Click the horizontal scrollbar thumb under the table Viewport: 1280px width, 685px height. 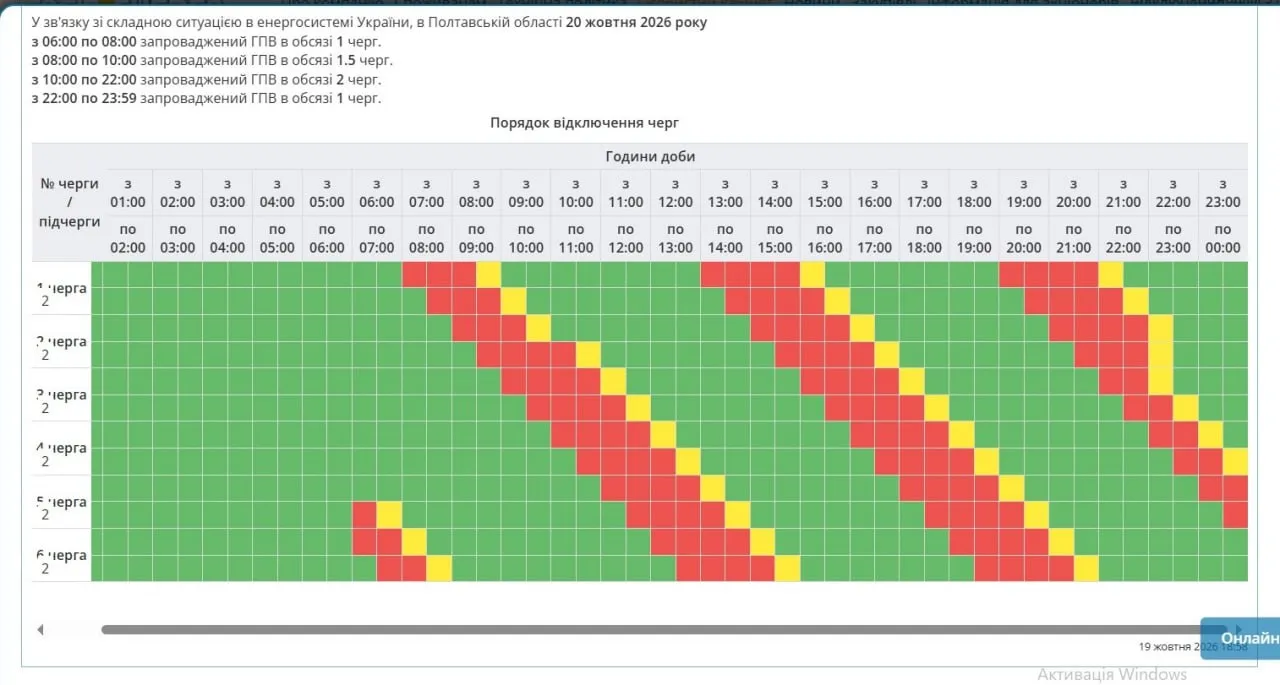coord(663,630)
